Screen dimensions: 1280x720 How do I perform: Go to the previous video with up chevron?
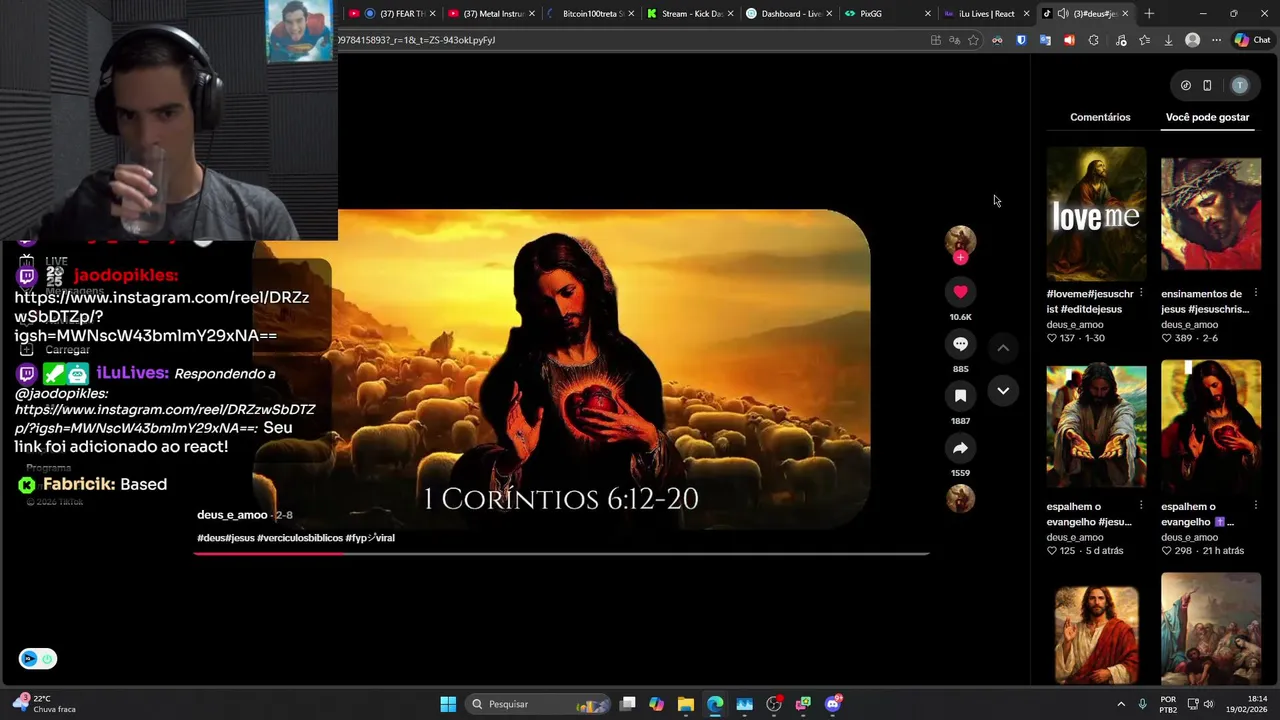coord(1003,347)
